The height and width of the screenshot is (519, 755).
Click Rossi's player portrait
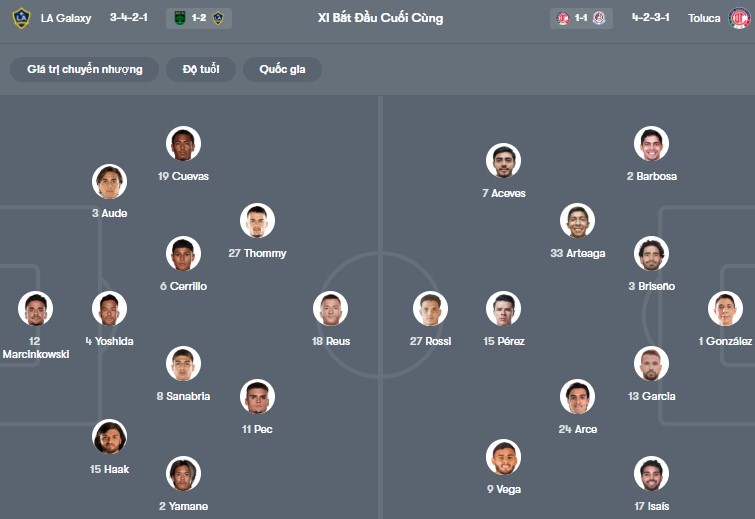[430, 308]
